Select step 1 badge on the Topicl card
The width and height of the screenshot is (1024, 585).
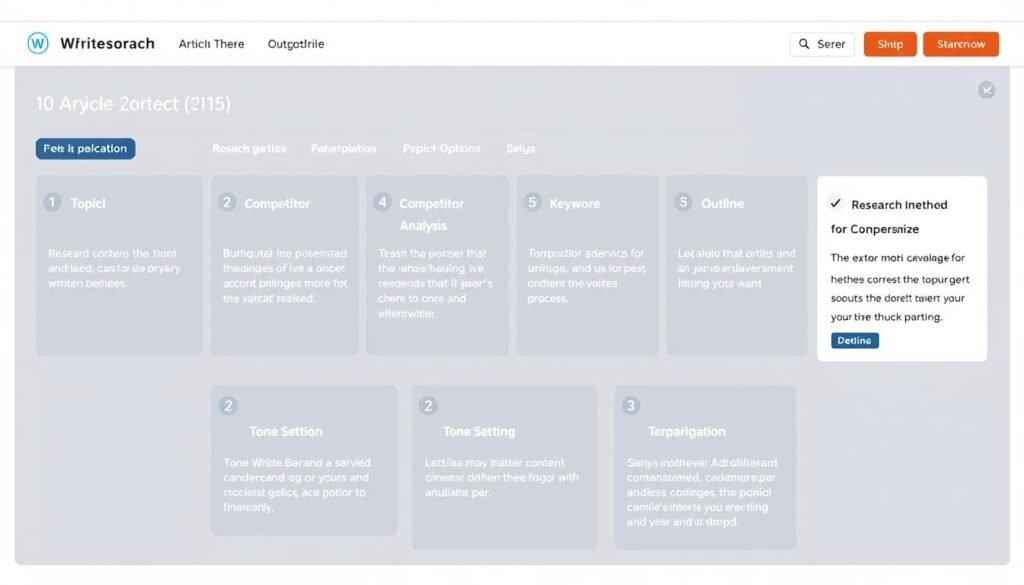click(x=52, y=202)
